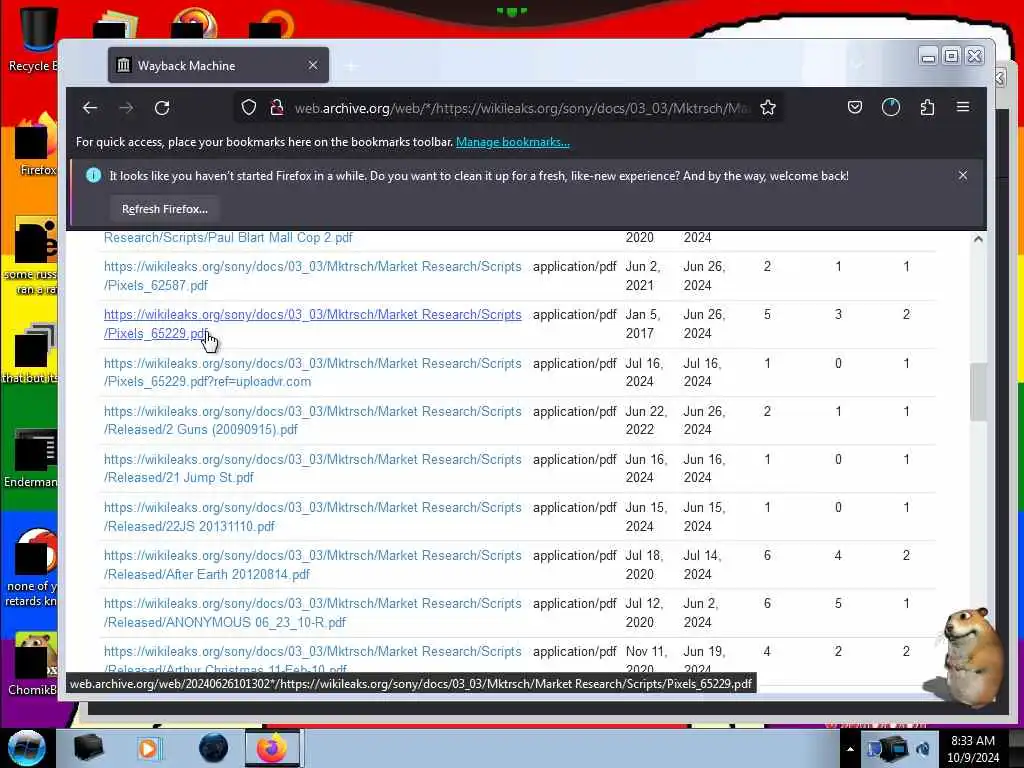Click the page's vertical scrollbar thumb

point(978,392)
